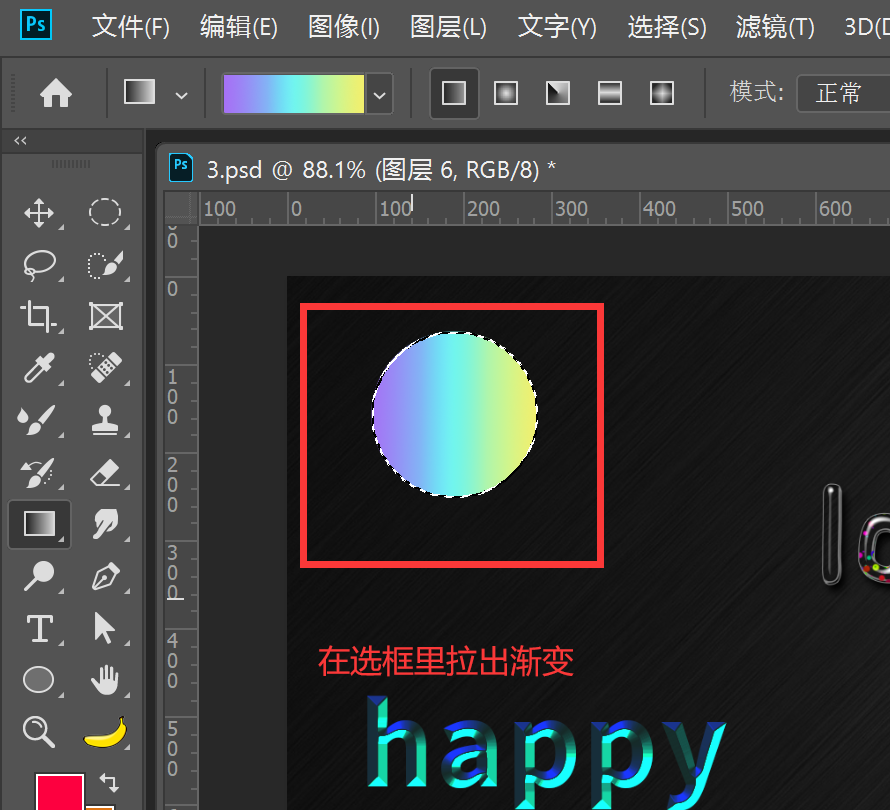Collapse the toolbox with double-arrow
890x810 pixels.
20,140
